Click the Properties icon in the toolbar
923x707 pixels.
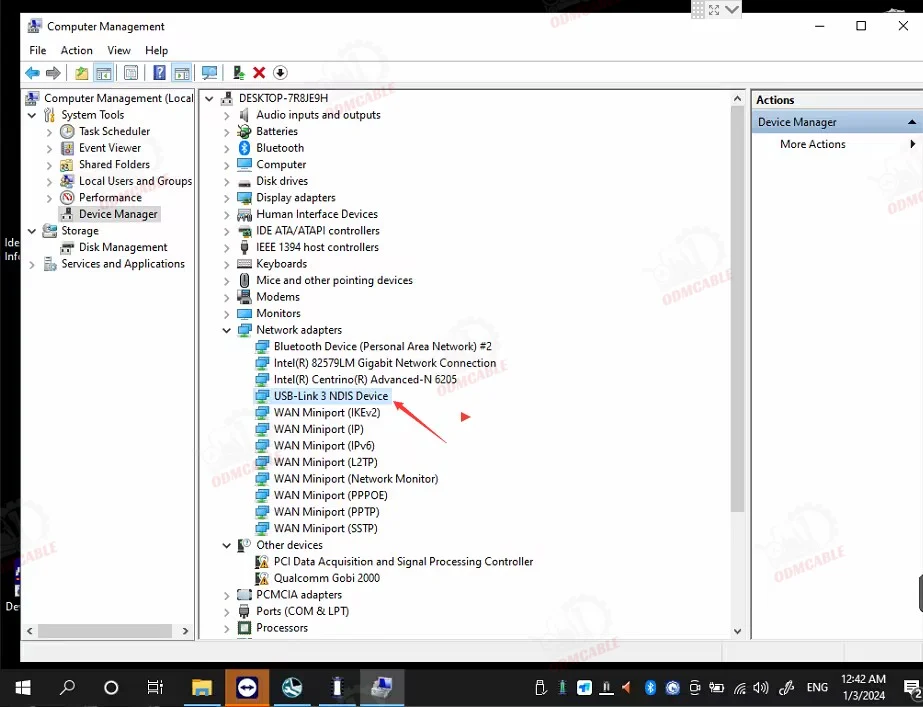pos(130,73)
